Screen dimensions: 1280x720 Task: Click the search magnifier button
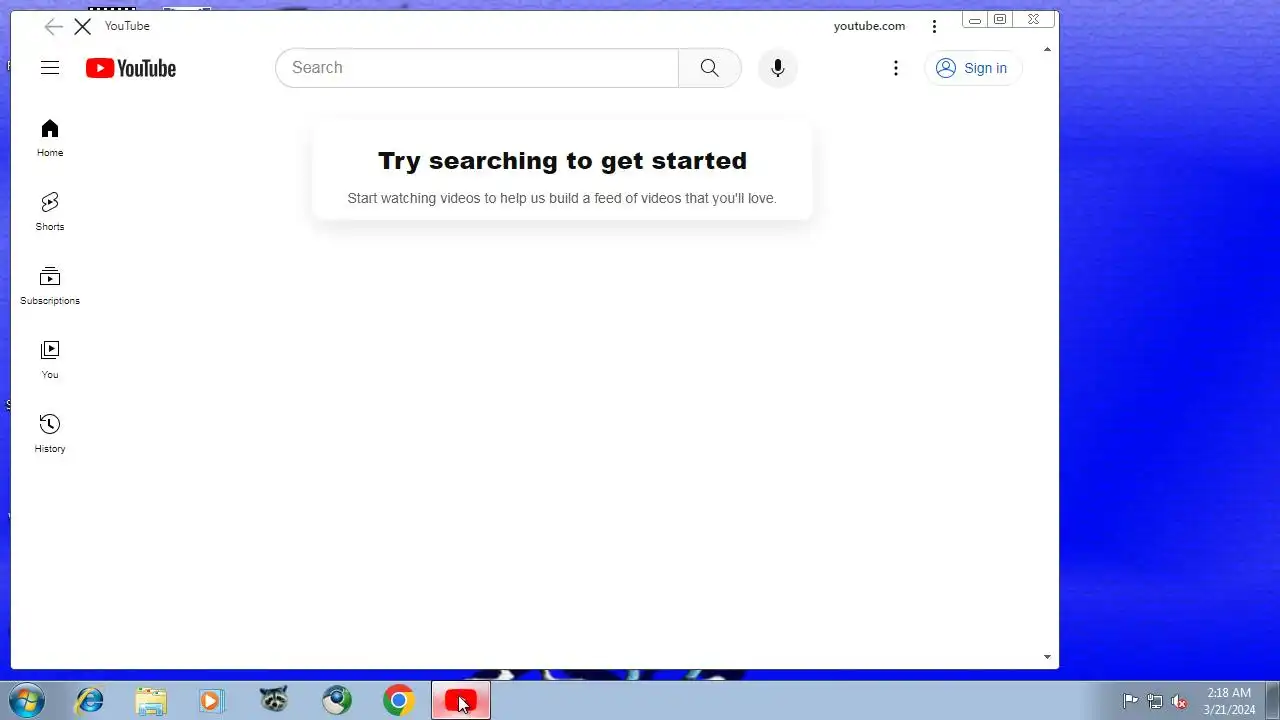[x=710, y=68]
